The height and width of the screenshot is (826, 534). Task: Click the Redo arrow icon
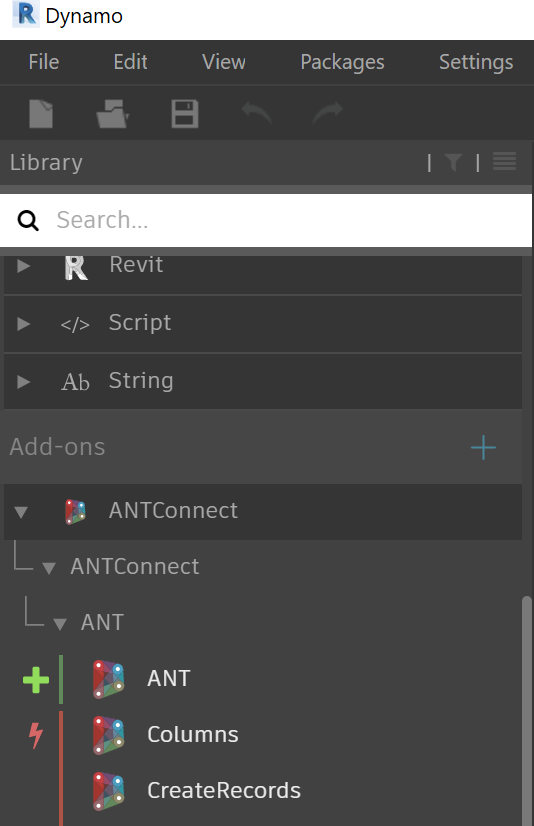tap(328, 112)
